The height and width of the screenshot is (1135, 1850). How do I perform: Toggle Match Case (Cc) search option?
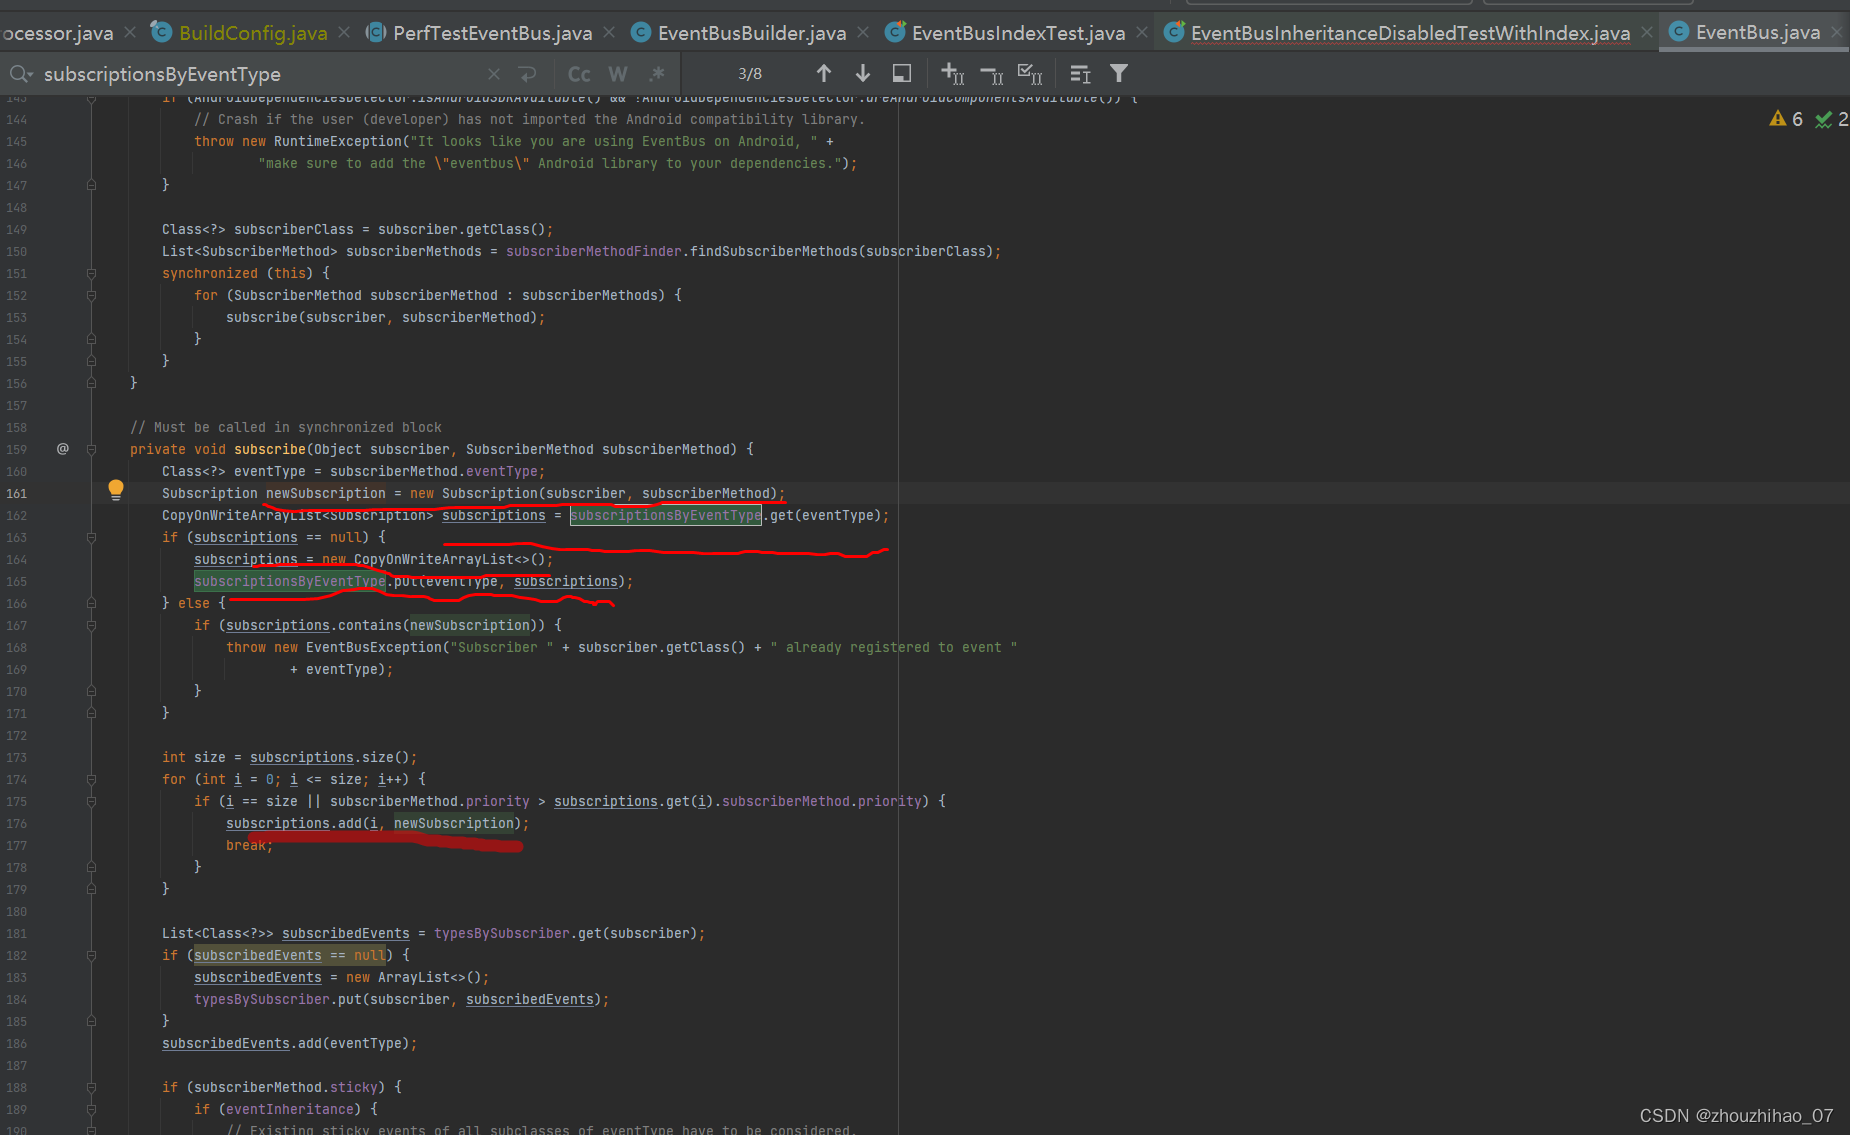(x=579, y=74)
